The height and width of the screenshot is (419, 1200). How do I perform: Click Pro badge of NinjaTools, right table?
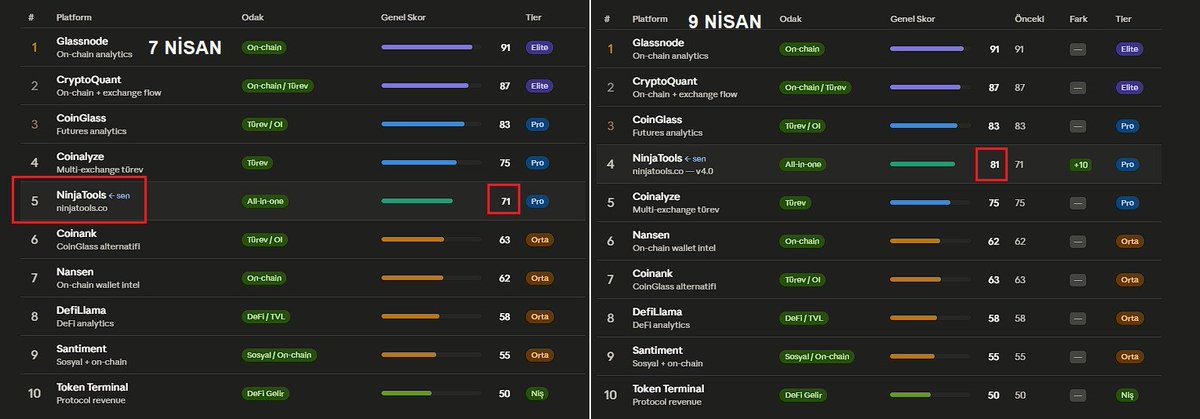(x=1128, y=164)
